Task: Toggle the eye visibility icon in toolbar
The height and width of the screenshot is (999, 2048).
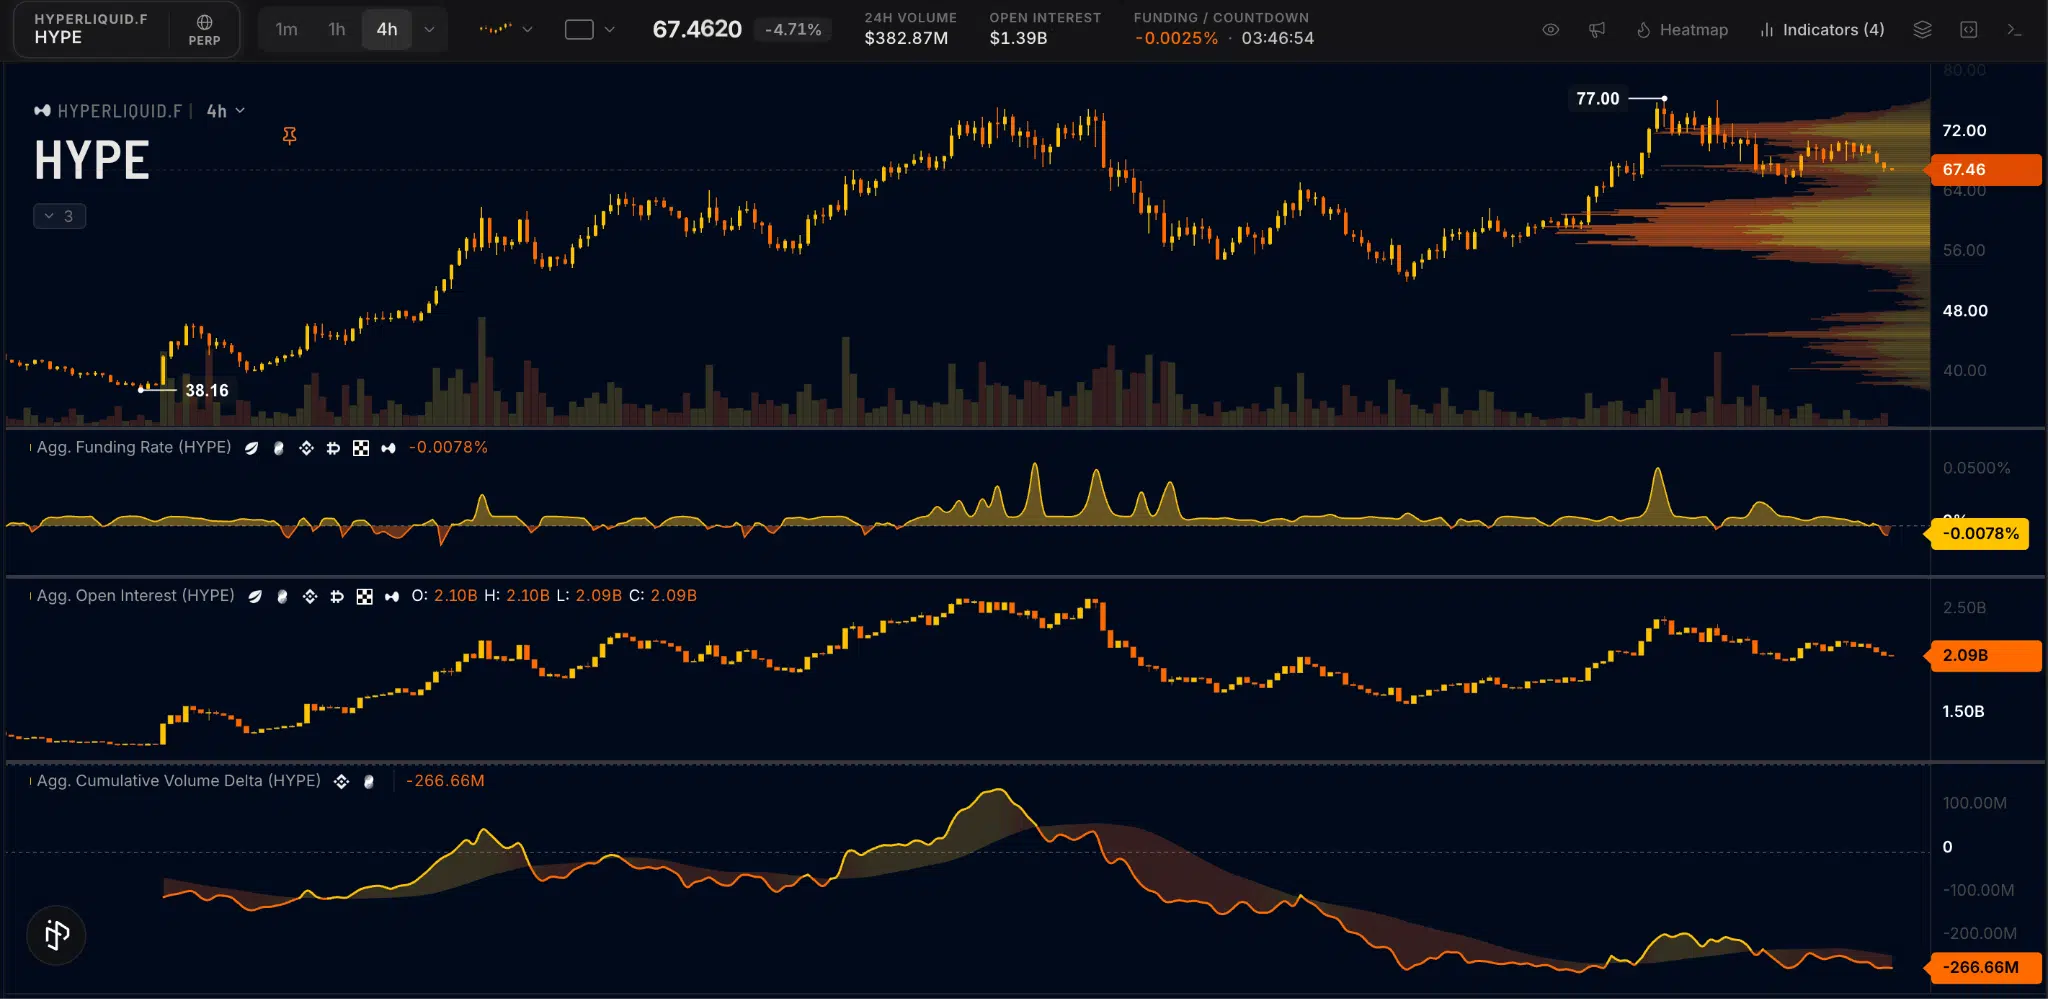Action: (x=1550, y=30)
